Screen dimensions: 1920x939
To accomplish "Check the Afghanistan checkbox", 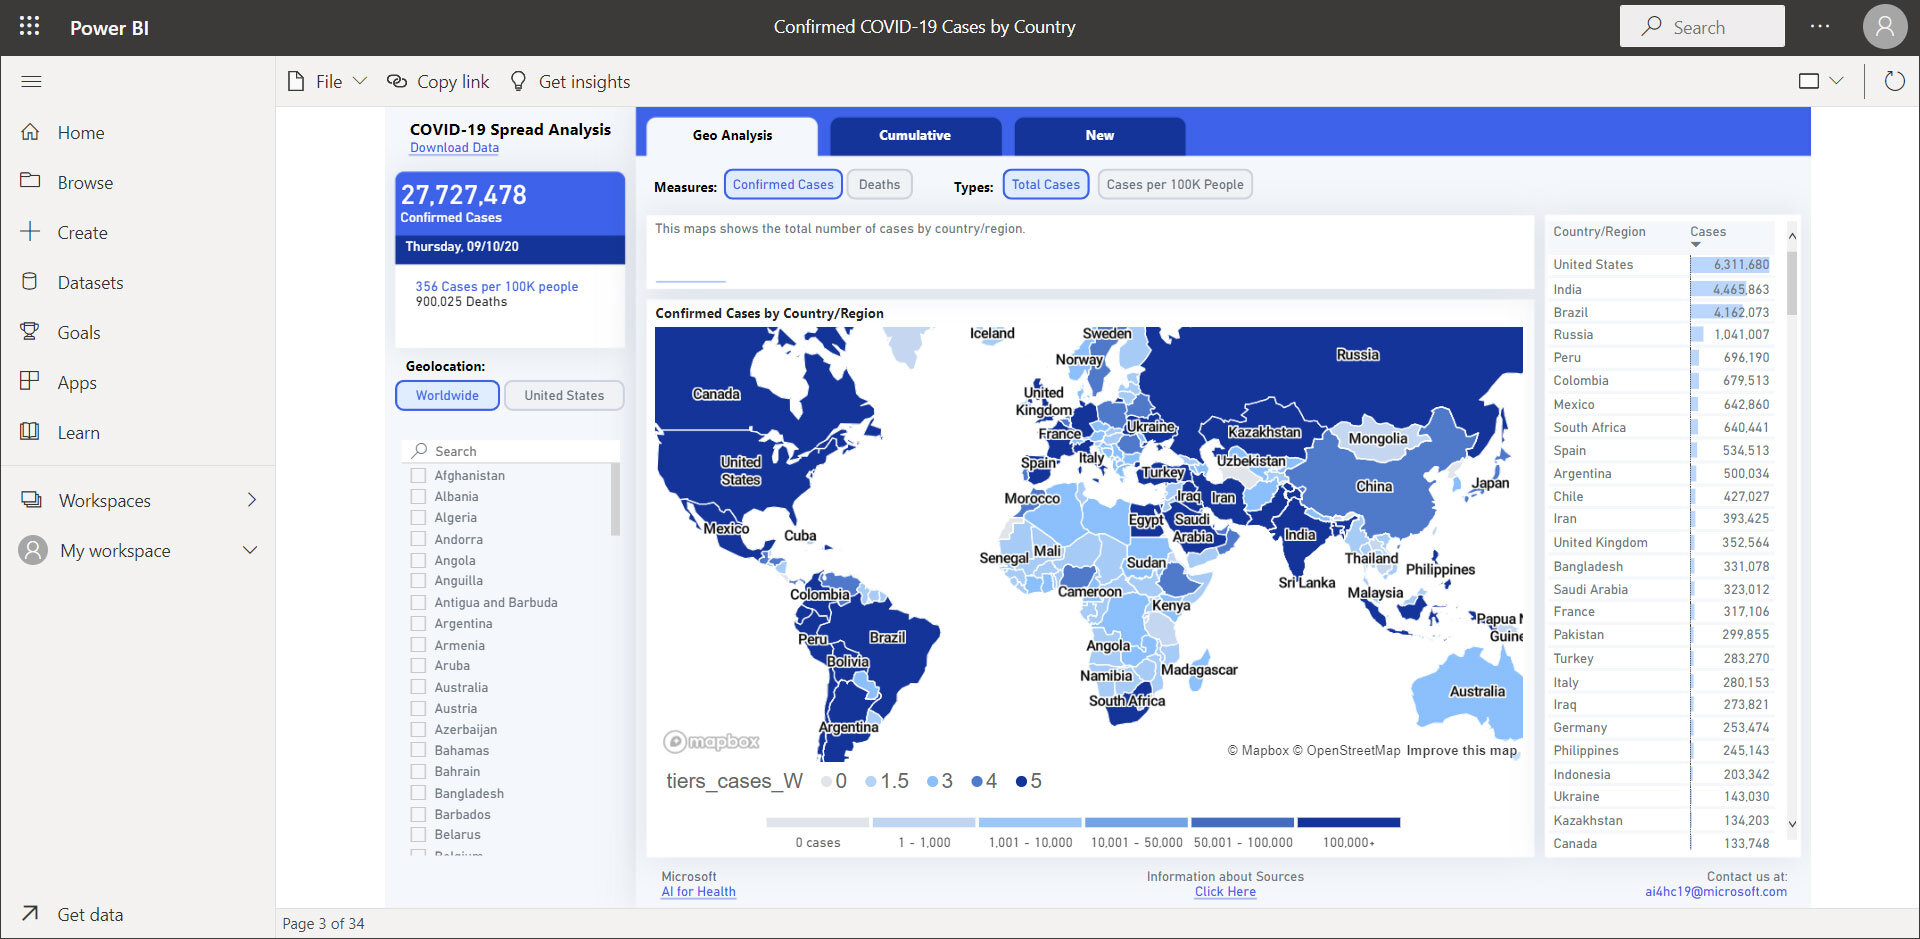I will 419,476.
